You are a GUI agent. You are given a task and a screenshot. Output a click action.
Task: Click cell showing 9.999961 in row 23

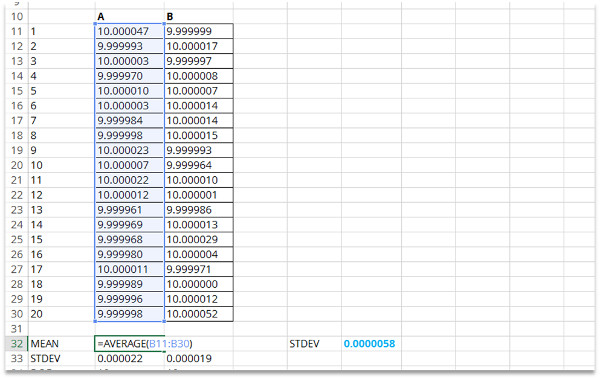[x=129, y=210]
